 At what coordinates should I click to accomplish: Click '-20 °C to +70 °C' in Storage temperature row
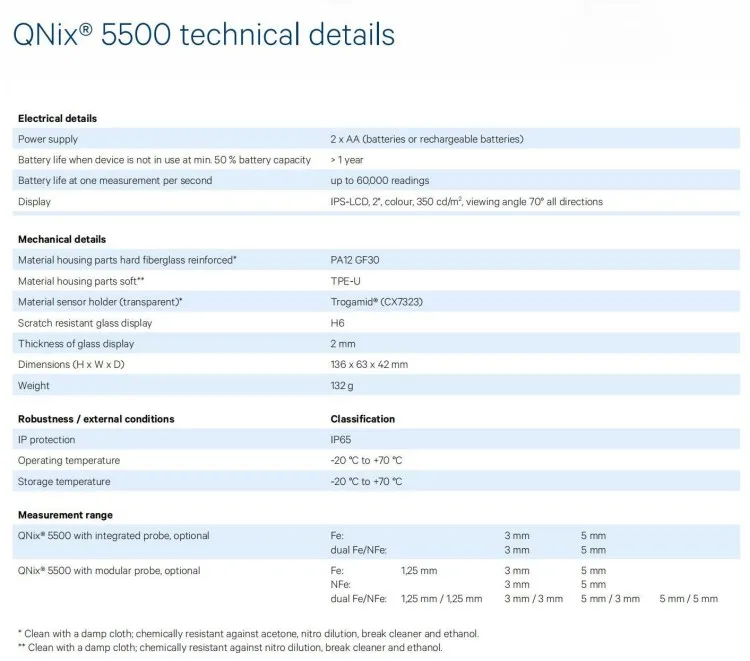click(x=366, y=482)
